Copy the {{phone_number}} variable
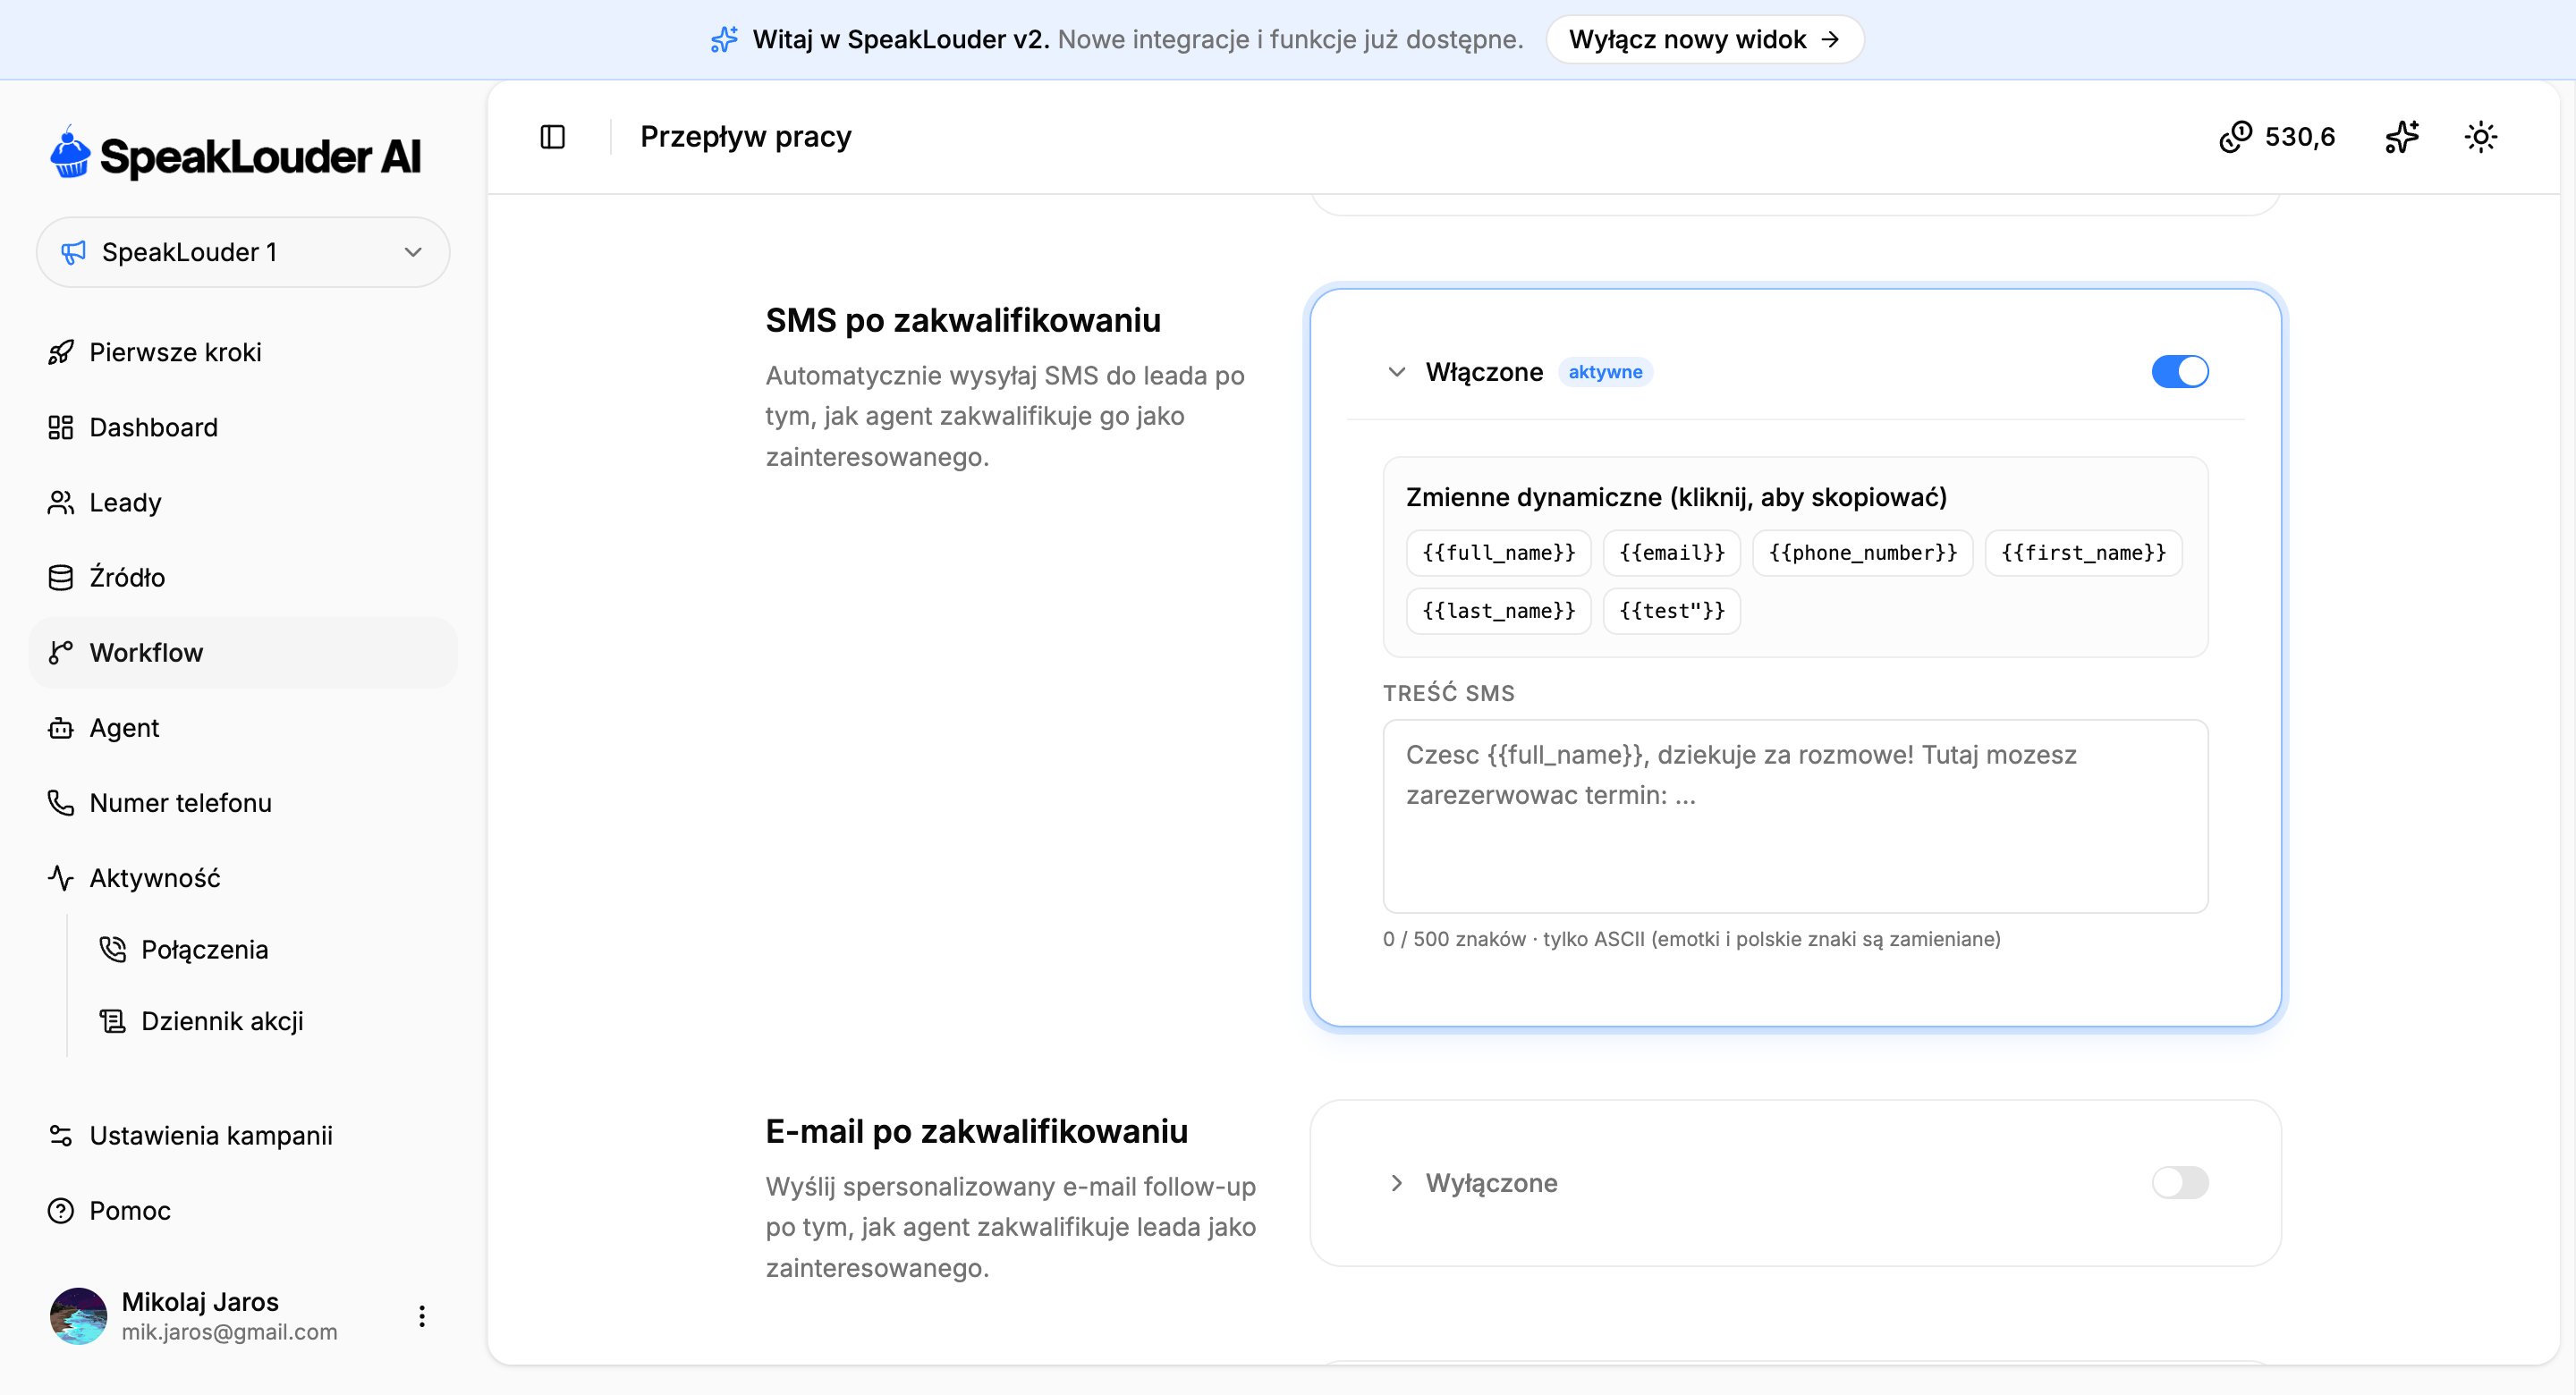 coord(1863,553)
